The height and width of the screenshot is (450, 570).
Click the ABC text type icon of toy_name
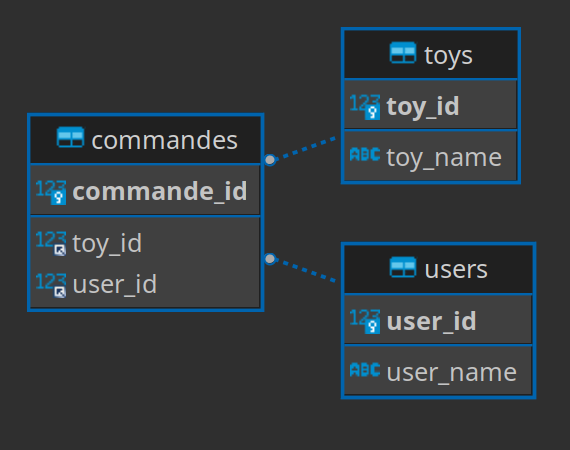click(x=365, y=154)
